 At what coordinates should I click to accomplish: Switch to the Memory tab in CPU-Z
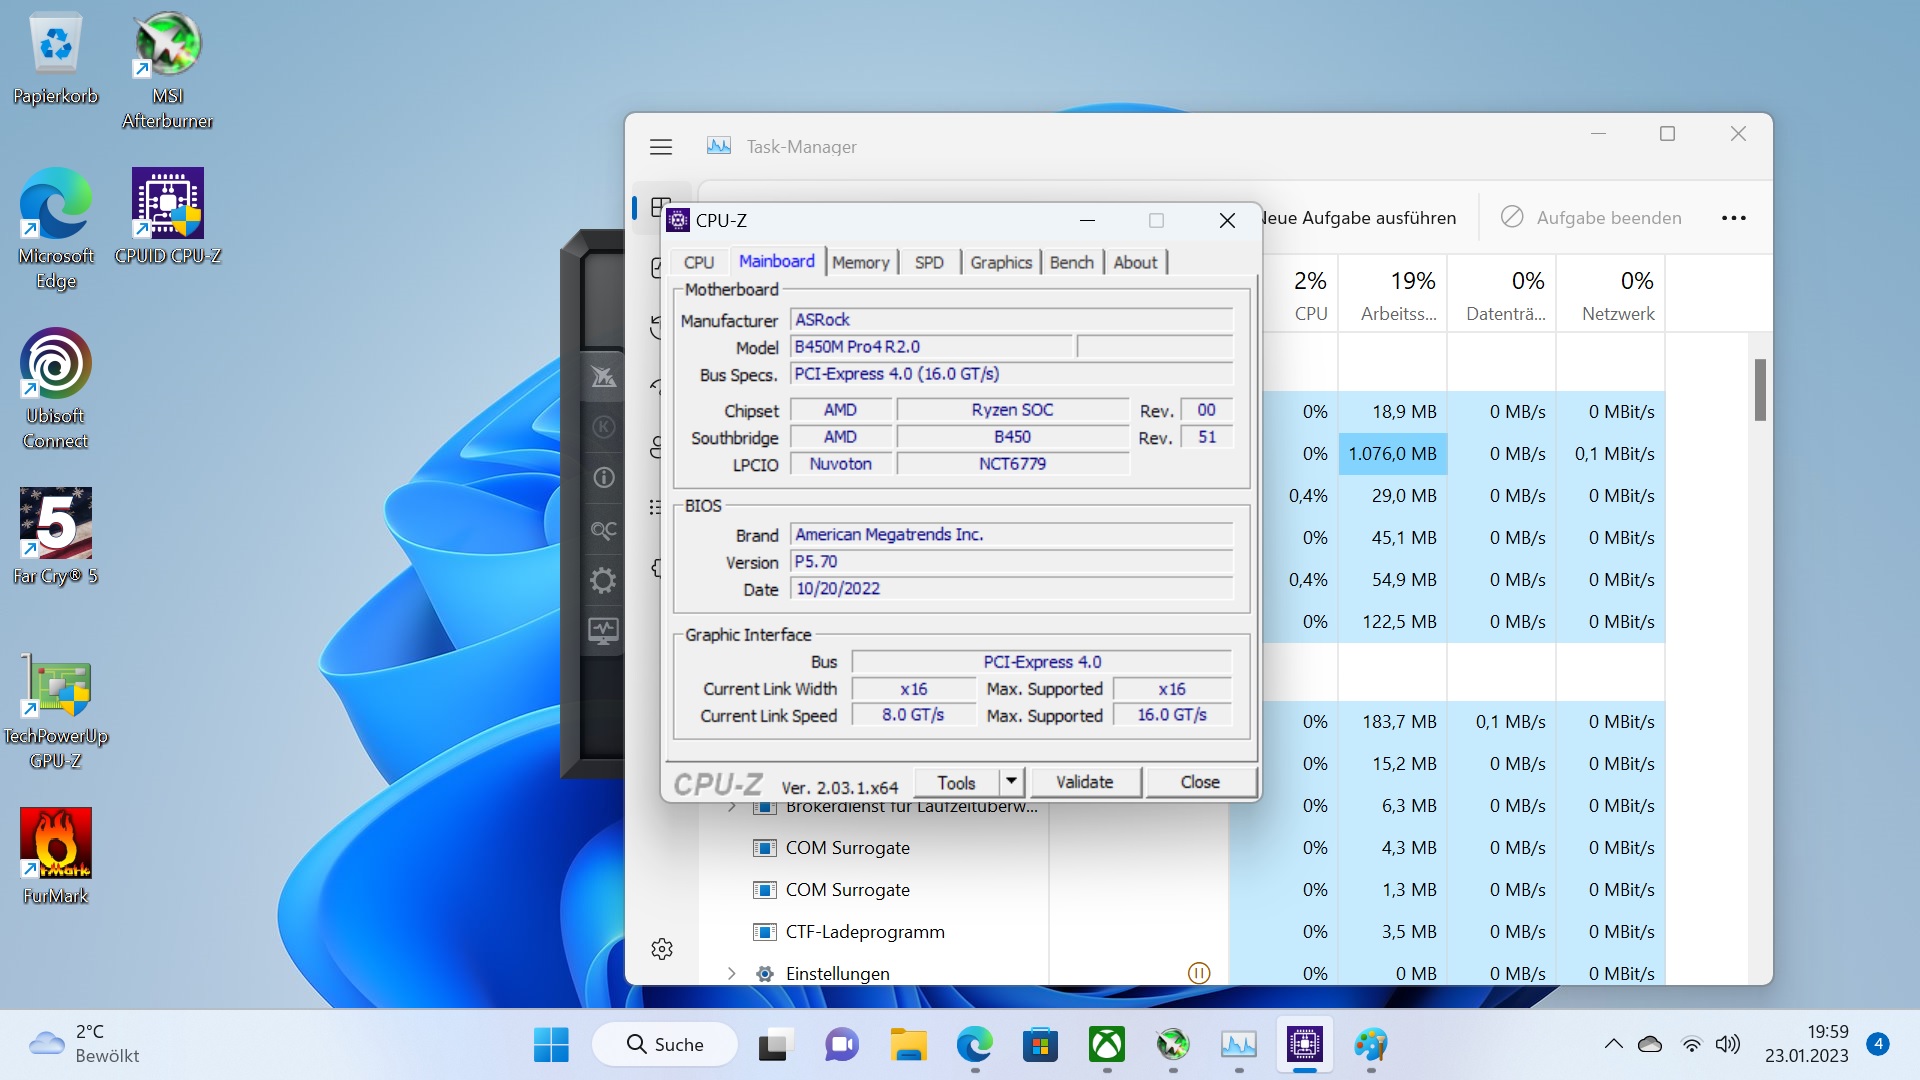(x=860, y=262)
